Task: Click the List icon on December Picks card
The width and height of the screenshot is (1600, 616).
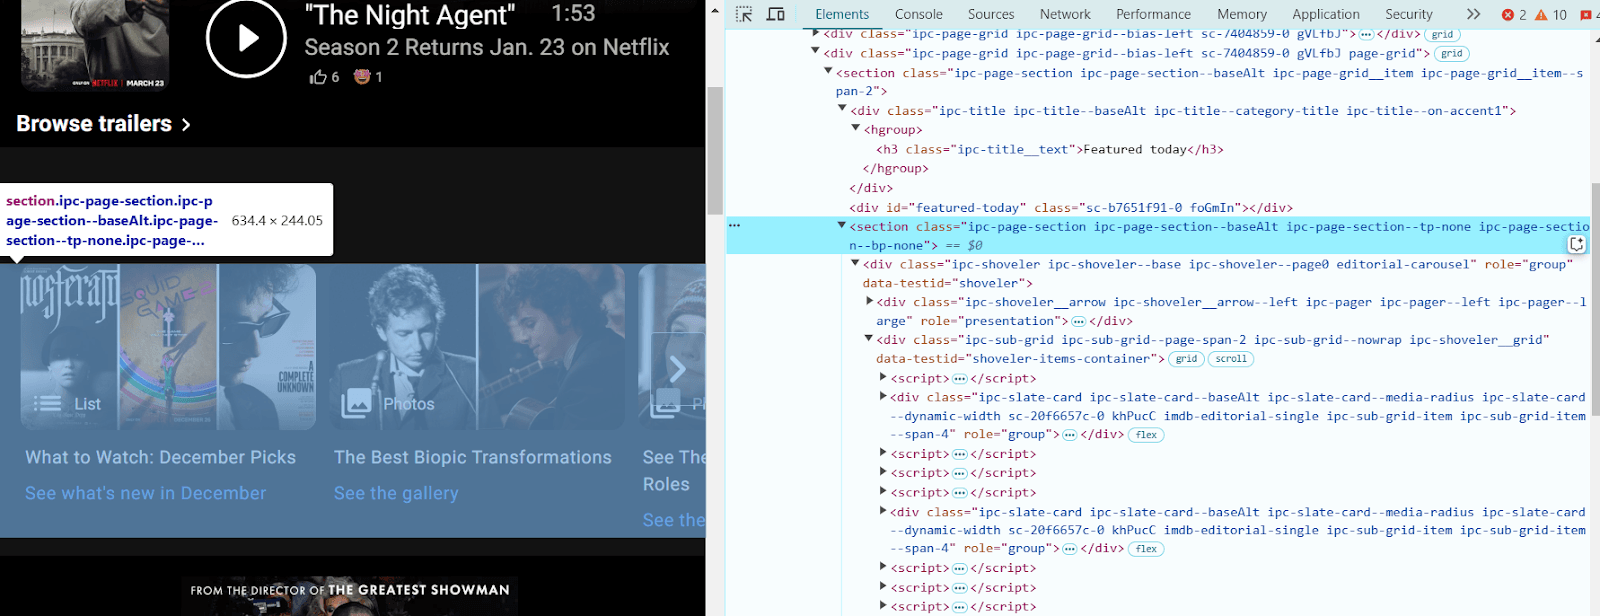Action: tap(48, 404)
